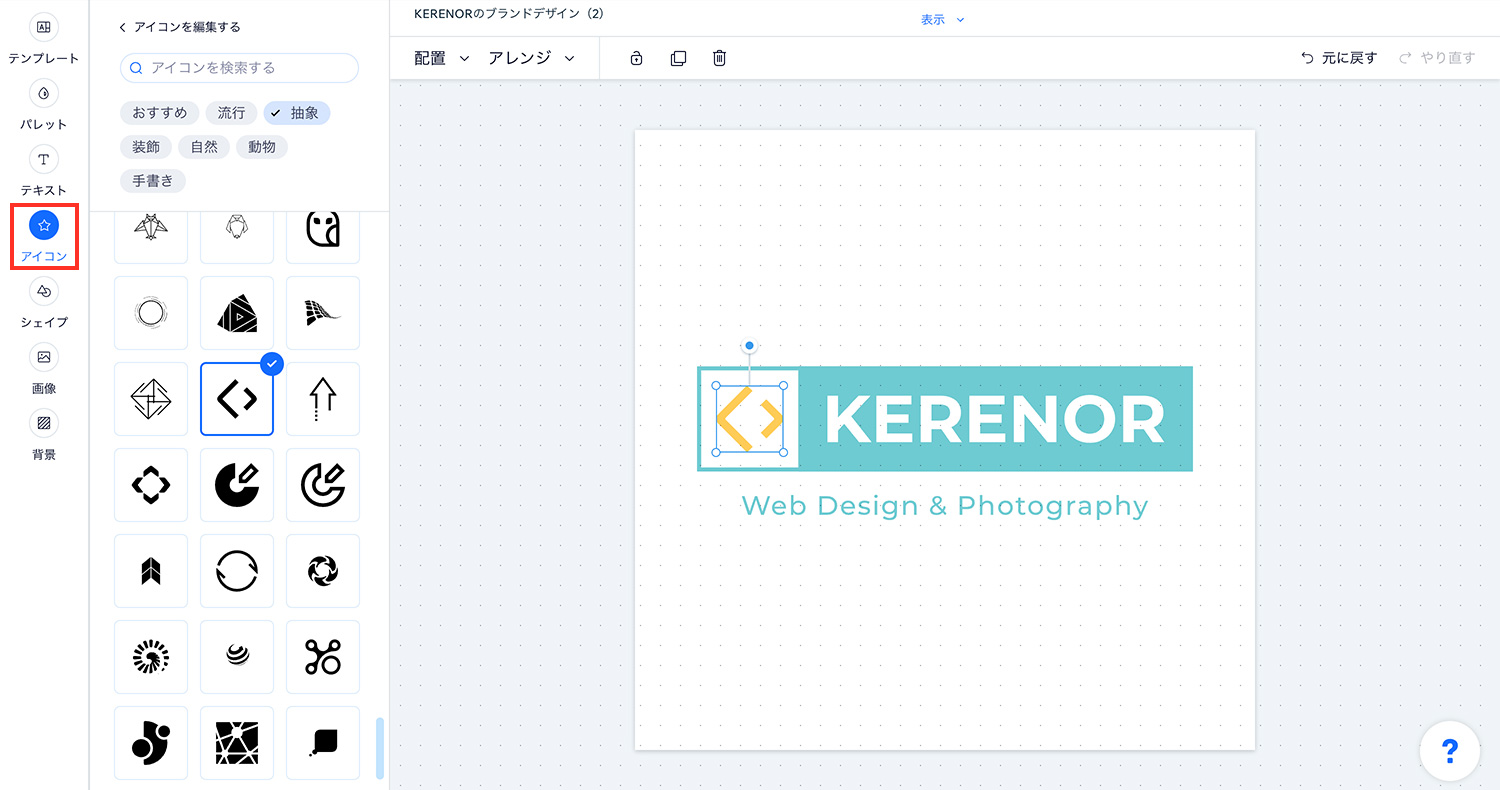Open the 背景 sidebar panel
This screenshot has width=1500, height=790.
pos(44,437)
